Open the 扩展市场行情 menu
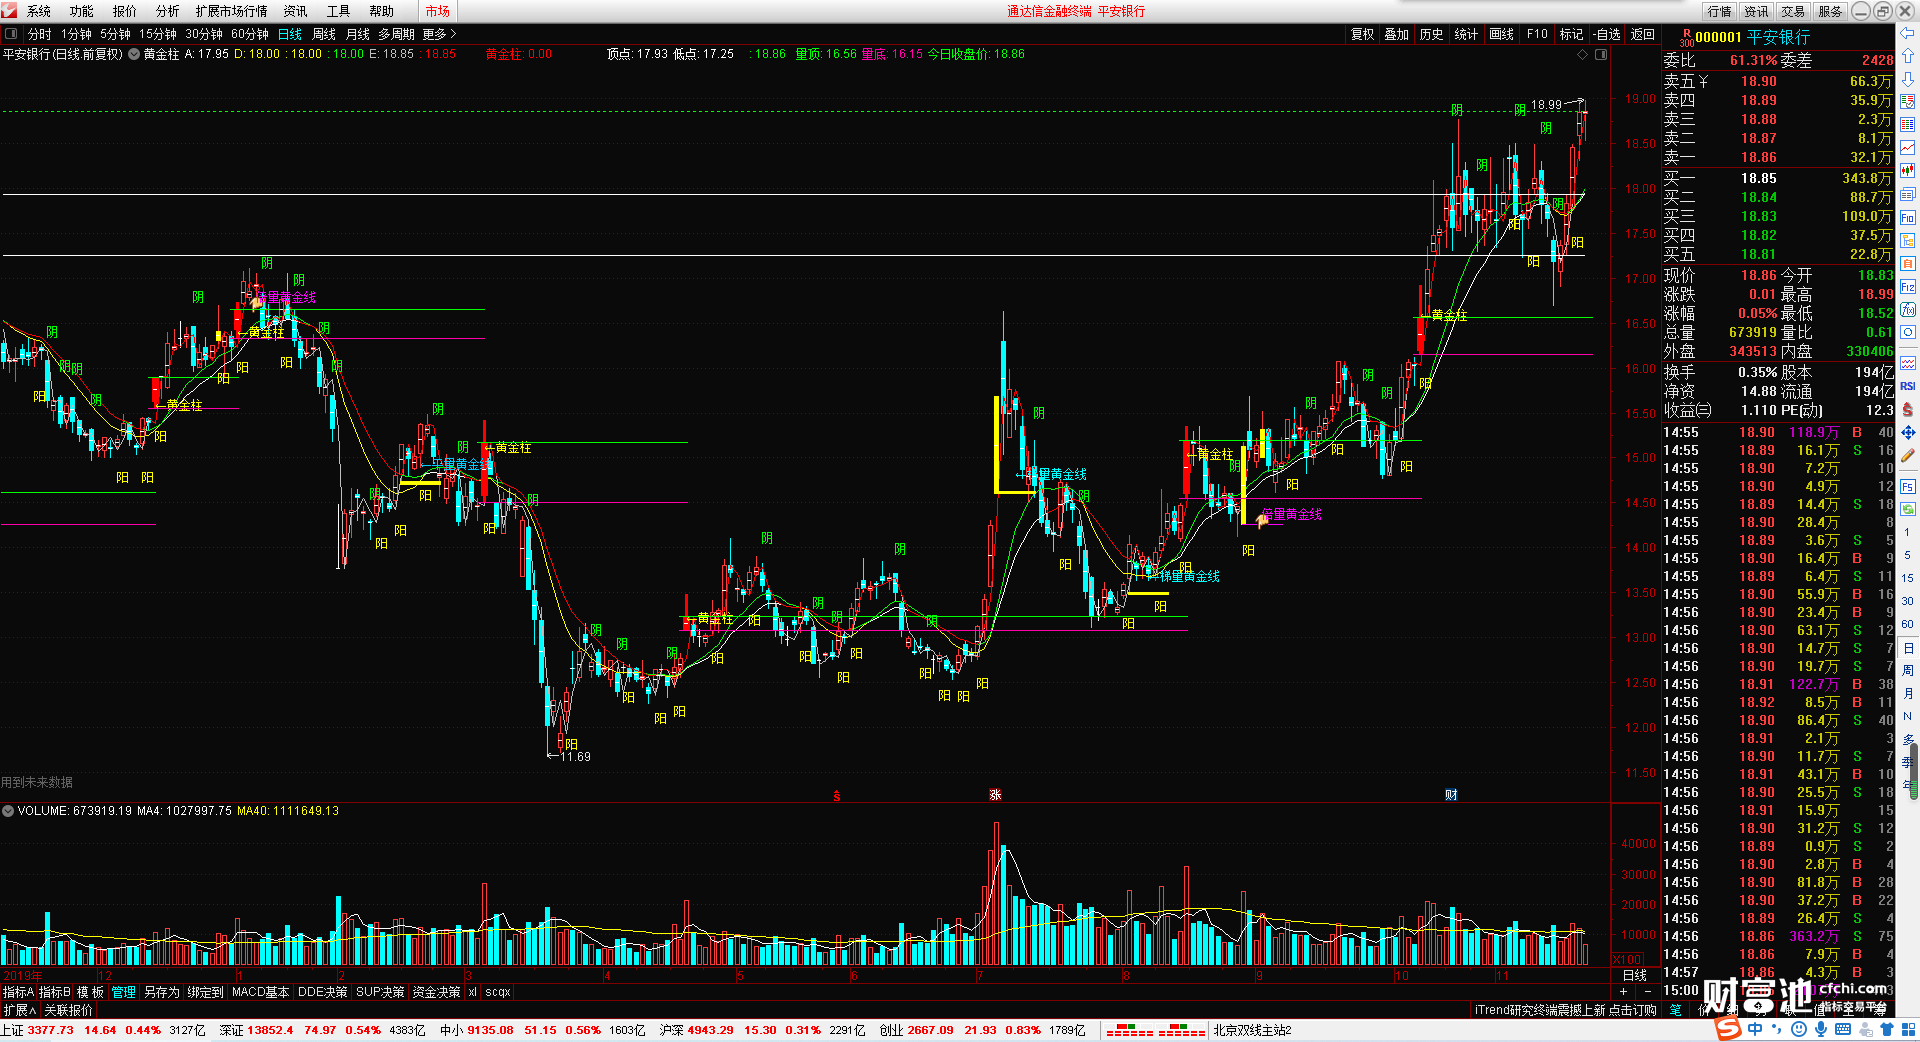The width and height of the screenshot is (1920, 1042). click(x=231, y=11)
